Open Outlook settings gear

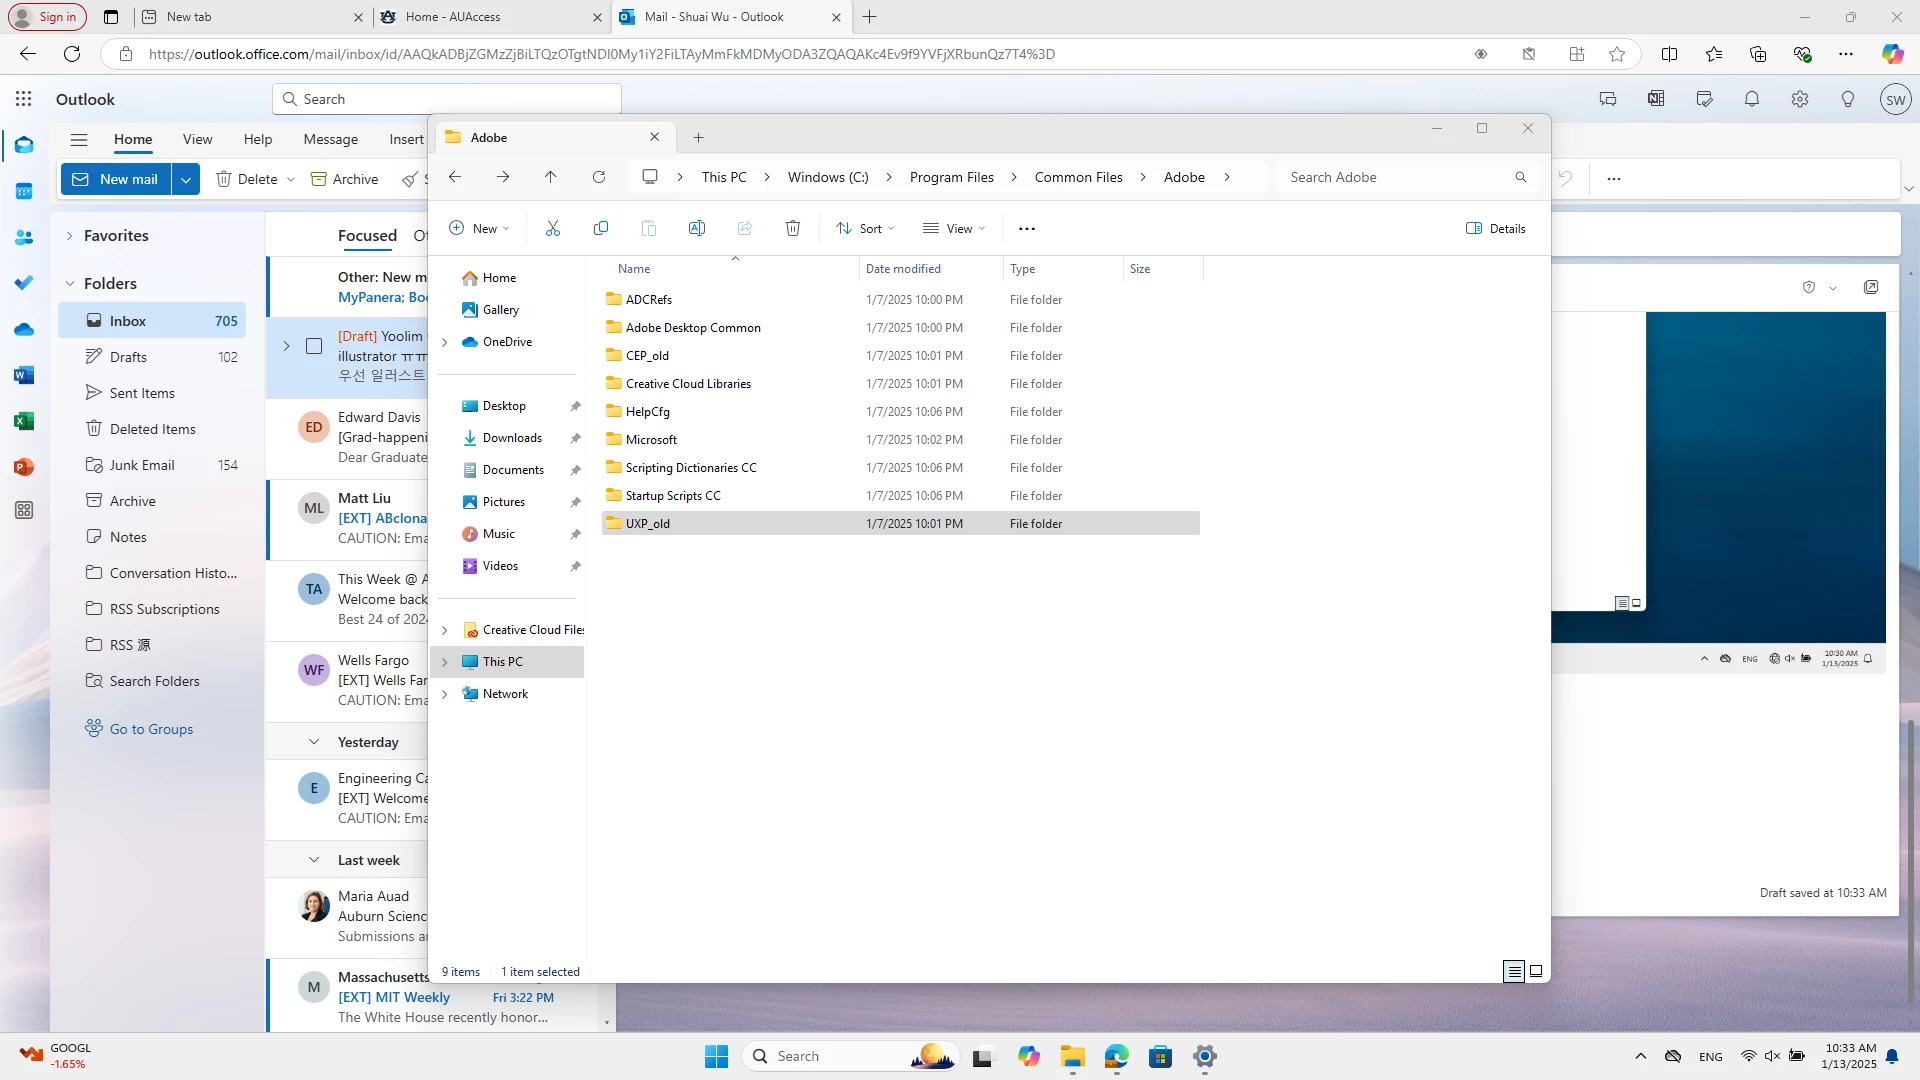(1800, 99)
